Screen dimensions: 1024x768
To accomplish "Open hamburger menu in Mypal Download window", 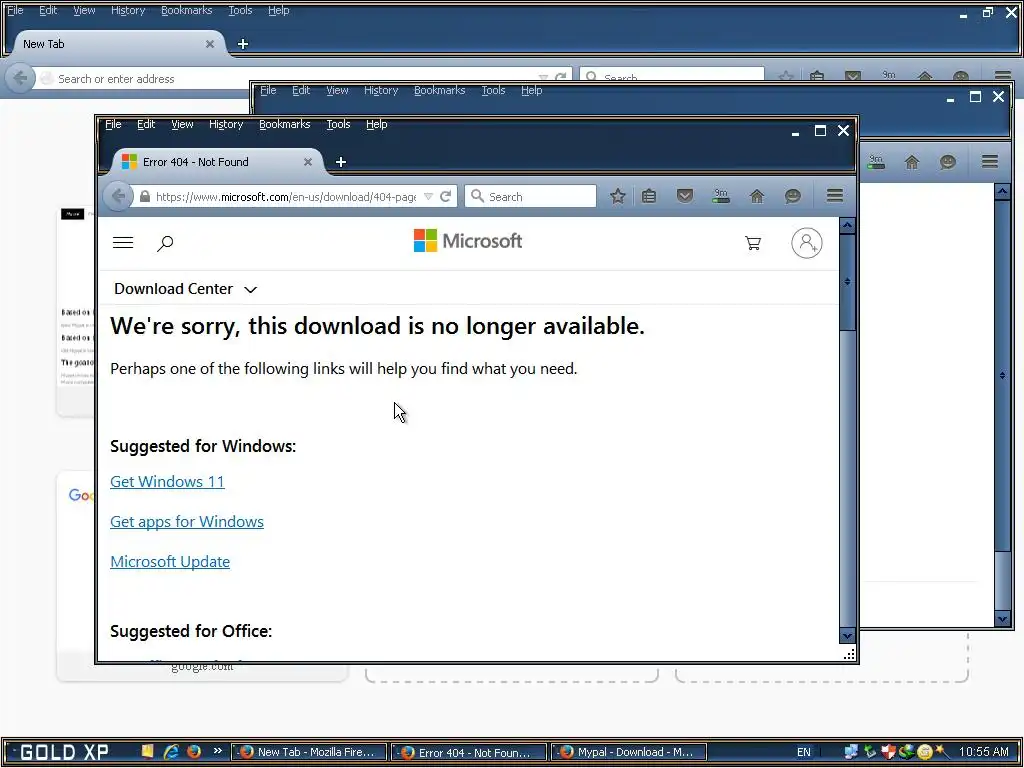I will click(x=989, y=161).
